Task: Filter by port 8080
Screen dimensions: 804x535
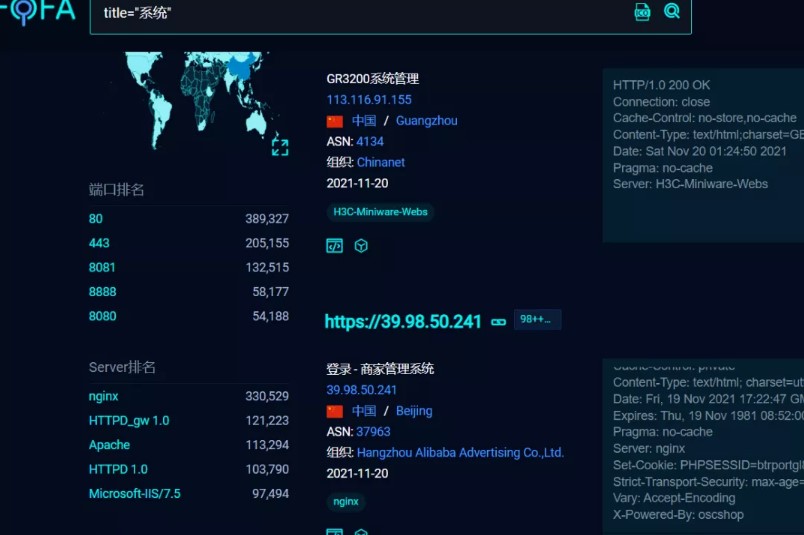Action: point(103,316)
